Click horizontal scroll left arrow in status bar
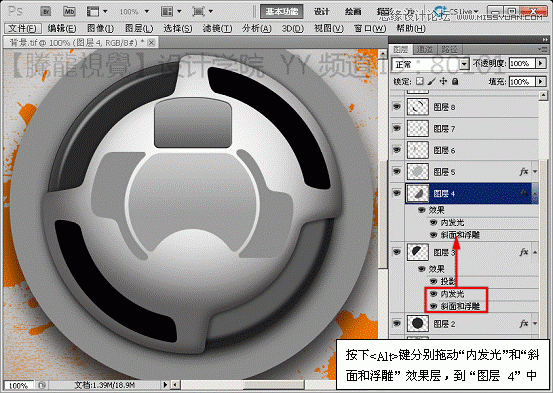This screenshot has width=553, height=393. coord(176,385)
